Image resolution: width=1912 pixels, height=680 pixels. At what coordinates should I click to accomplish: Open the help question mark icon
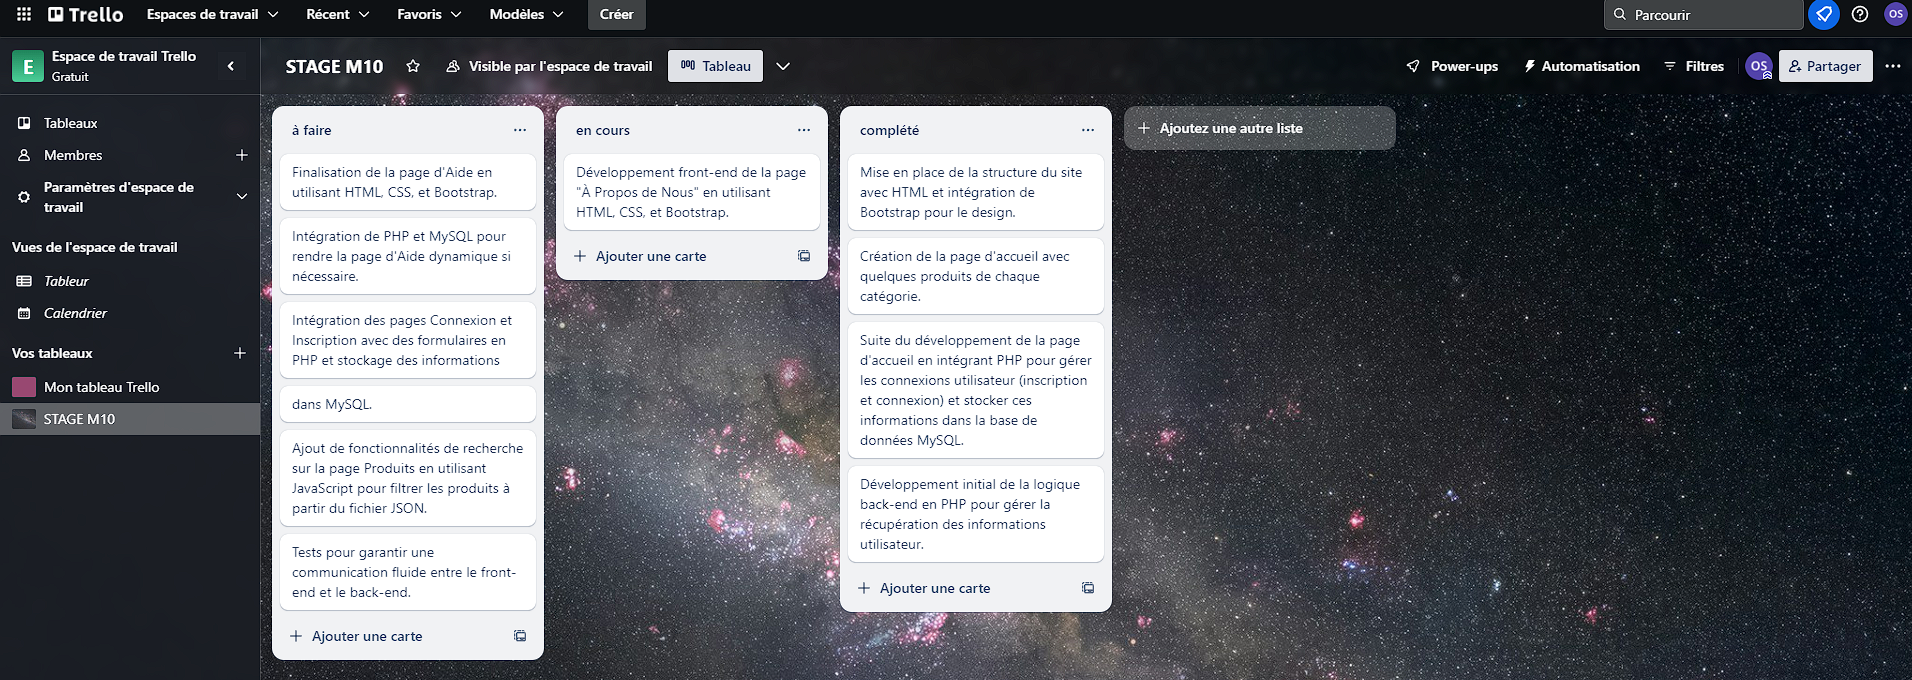pos(1860,14)
